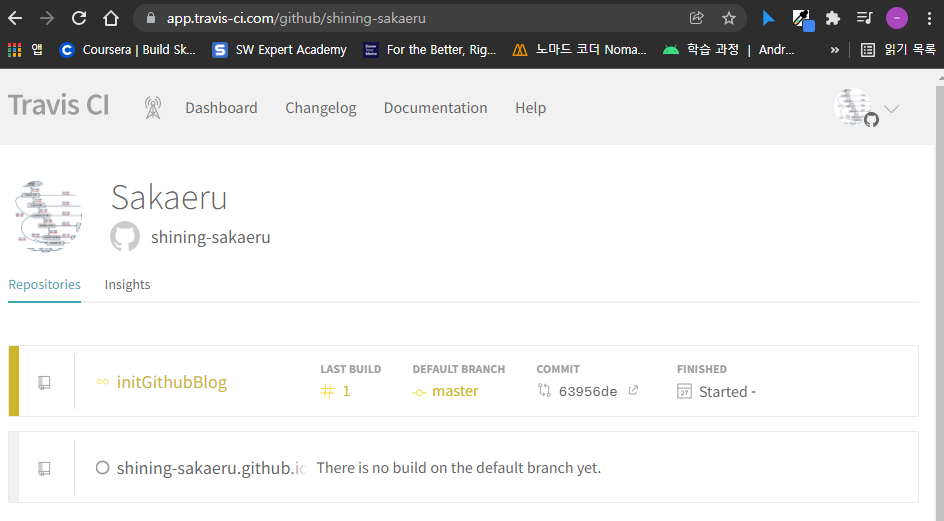Open the media control queue icon
Screen dimensions: 944x521
865,18
